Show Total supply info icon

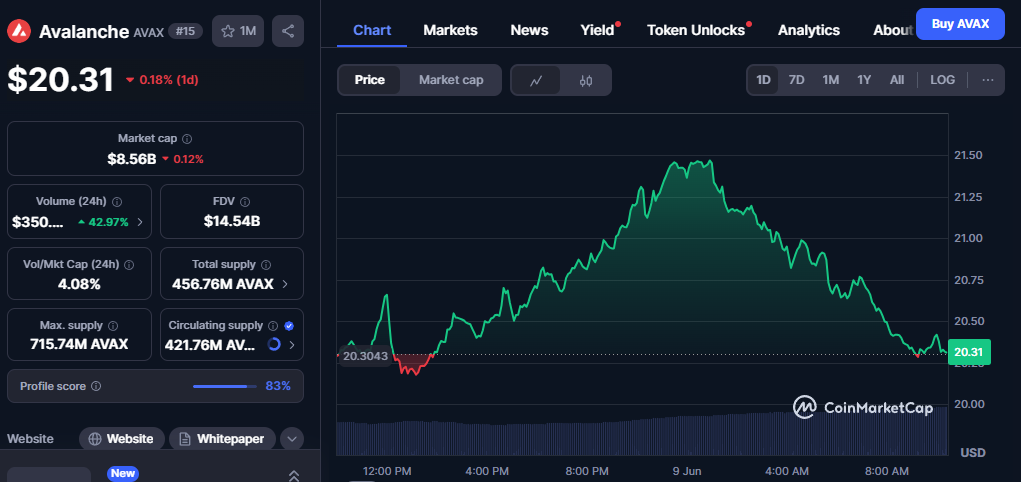click(266, 265)
